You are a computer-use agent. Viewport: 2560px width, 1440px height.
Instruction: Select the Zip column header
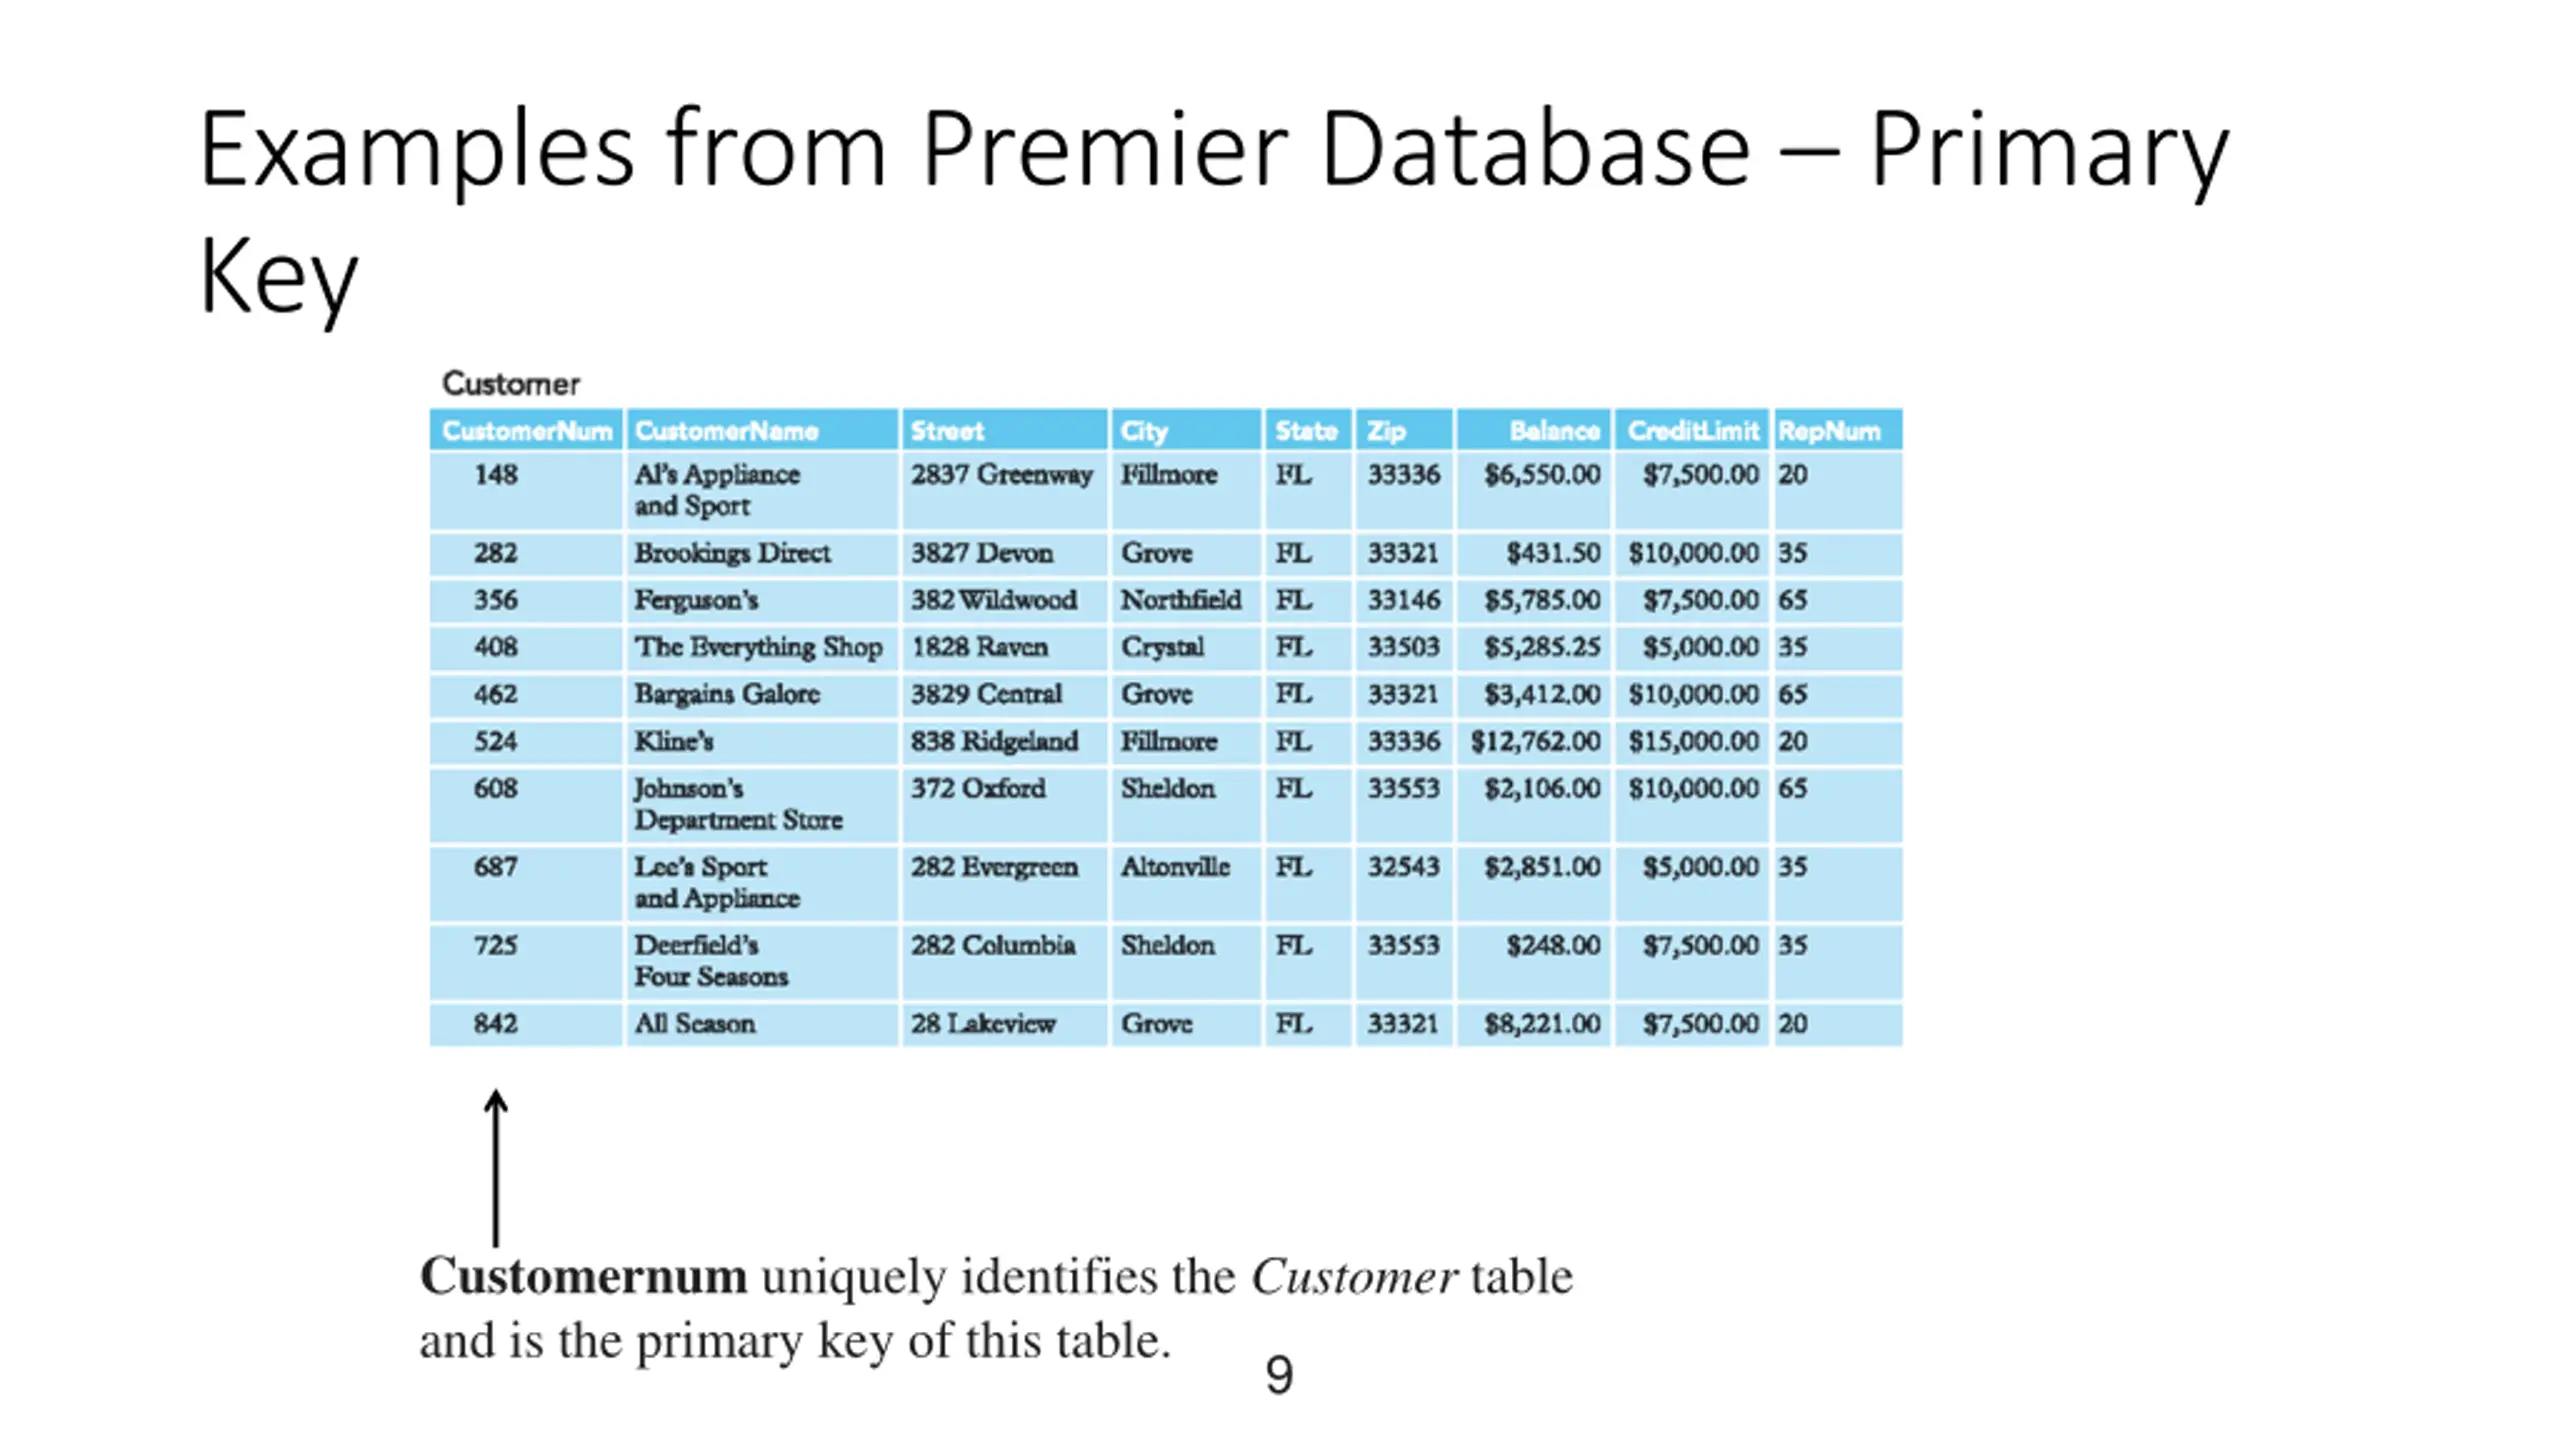(1387, 431)
